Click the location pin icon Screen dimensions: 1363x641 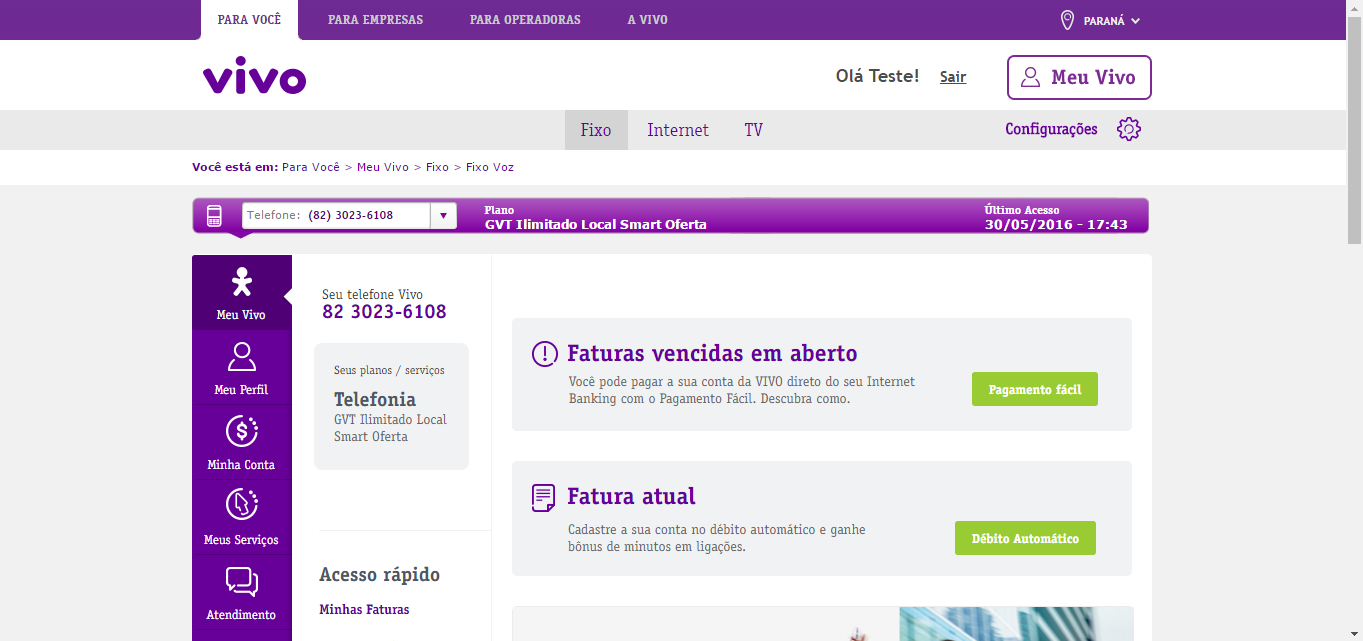point(1067,20)
